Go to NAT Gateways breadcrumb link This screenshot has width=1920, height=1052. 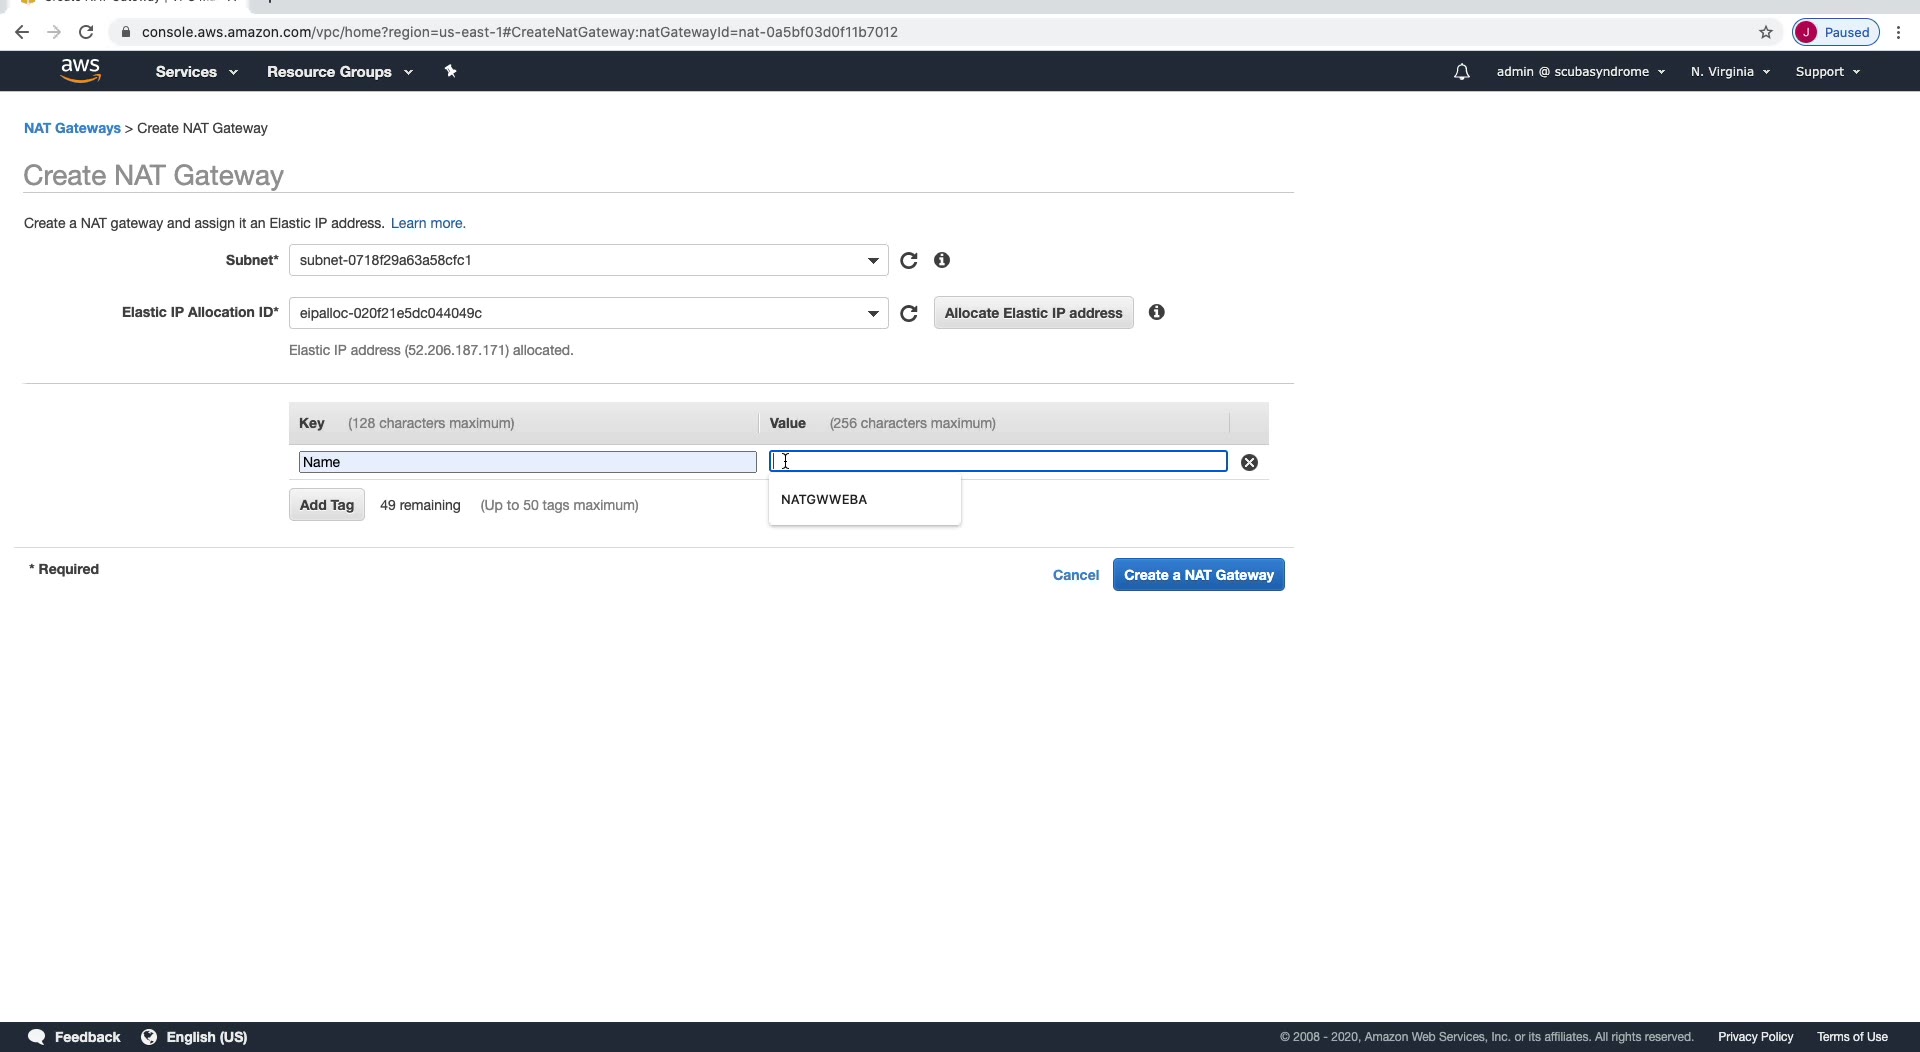coord(72,128)
